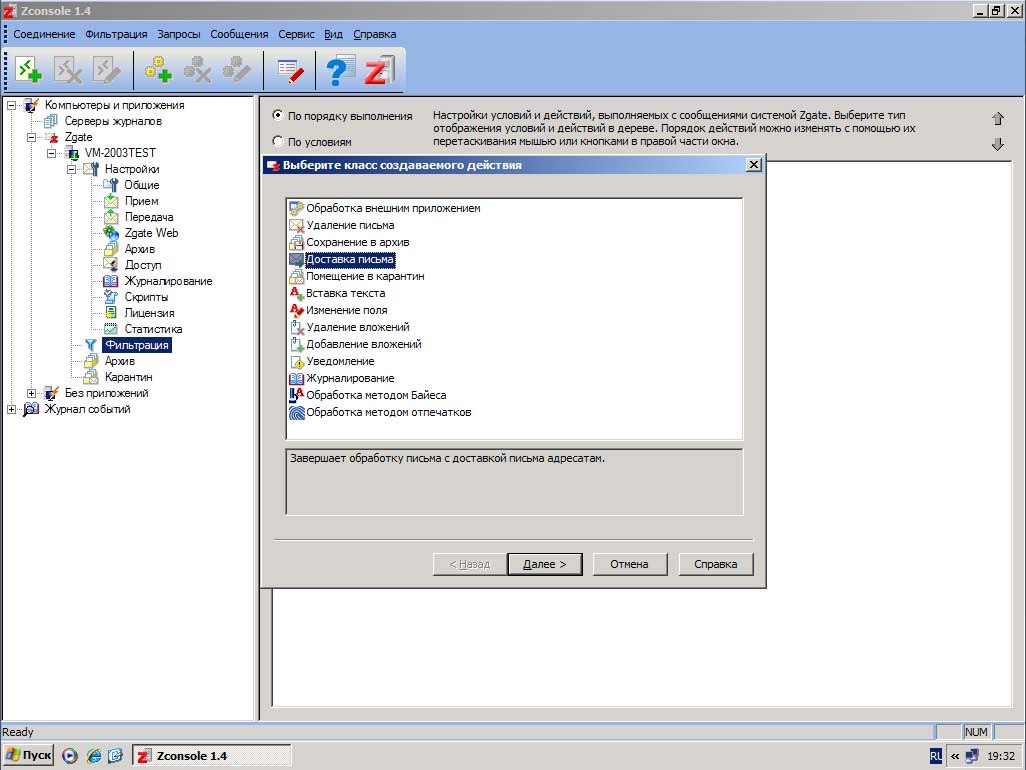The height and width of the screenshot is (770, 1026).
Task: Select the По порядку выполнения radio button
Action: [277, 115]
